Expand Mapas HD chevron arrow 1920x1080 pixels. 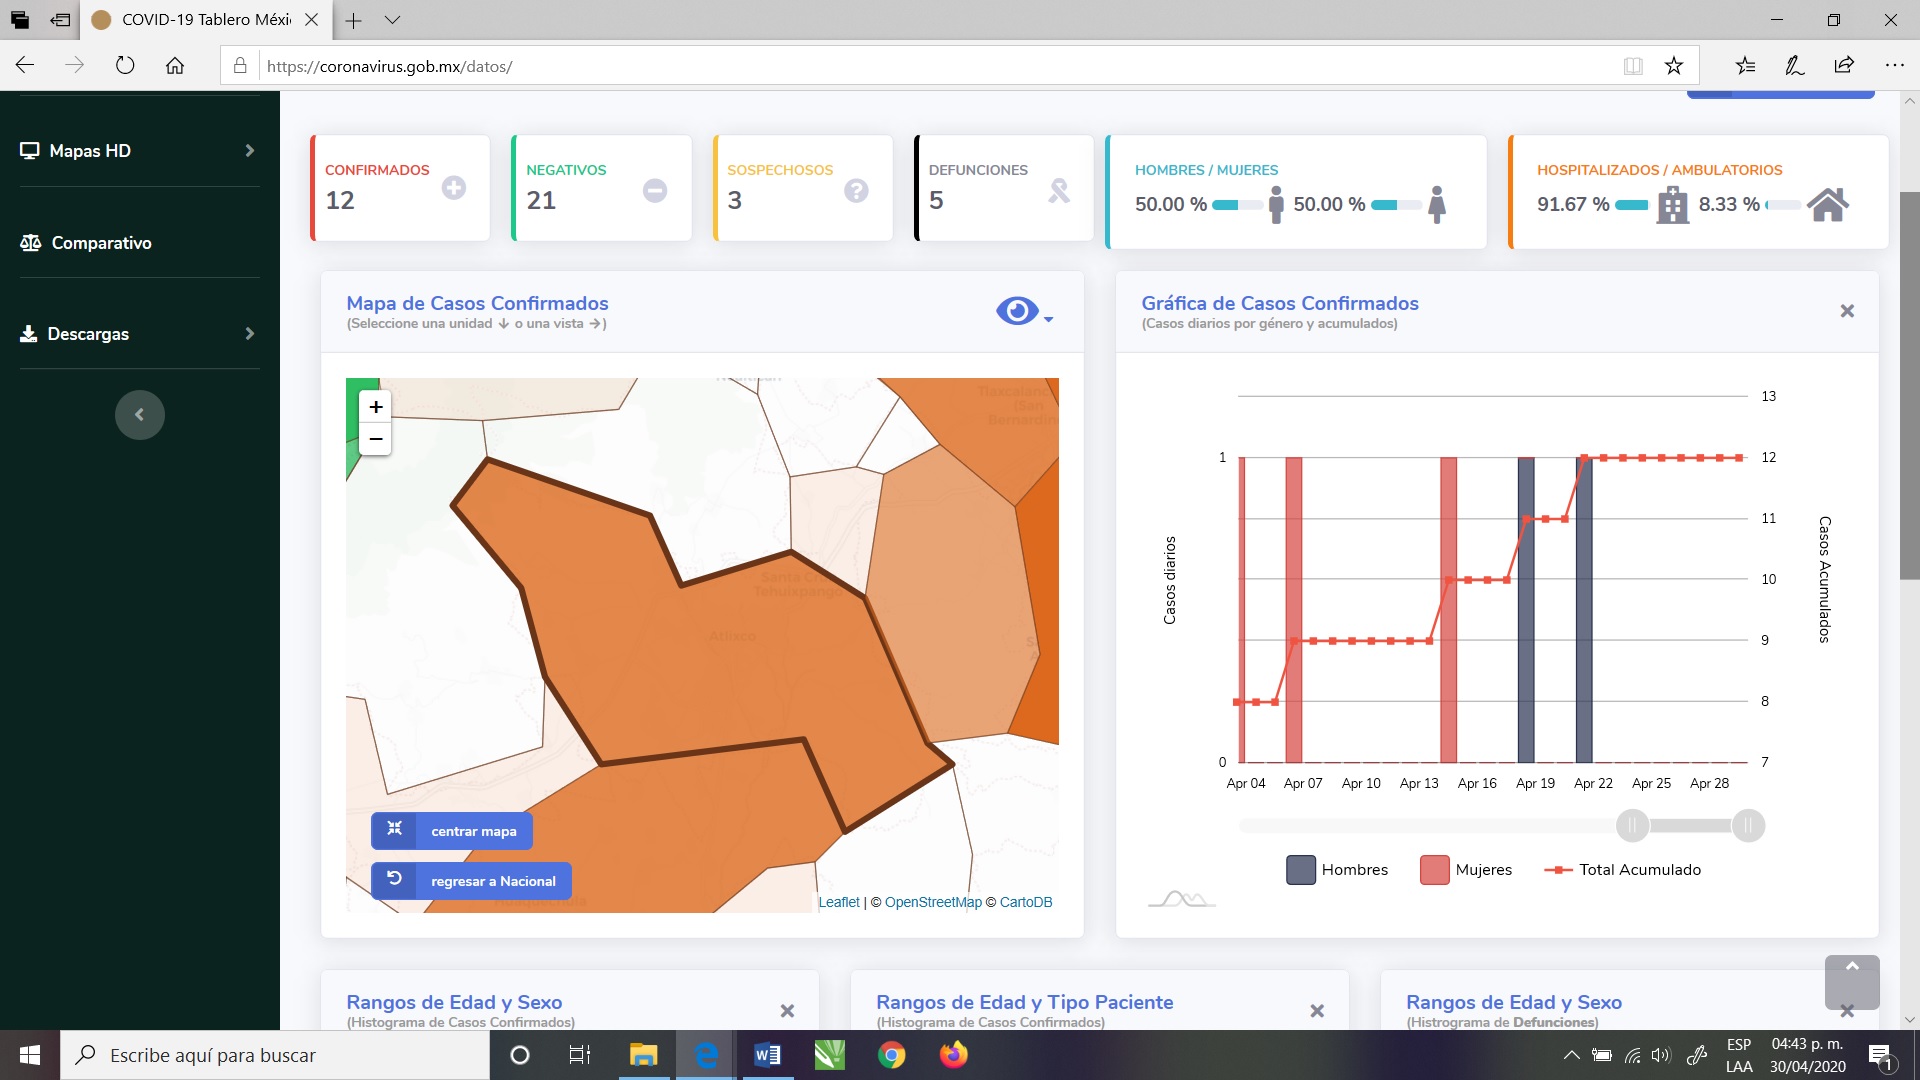click(250, 151)
